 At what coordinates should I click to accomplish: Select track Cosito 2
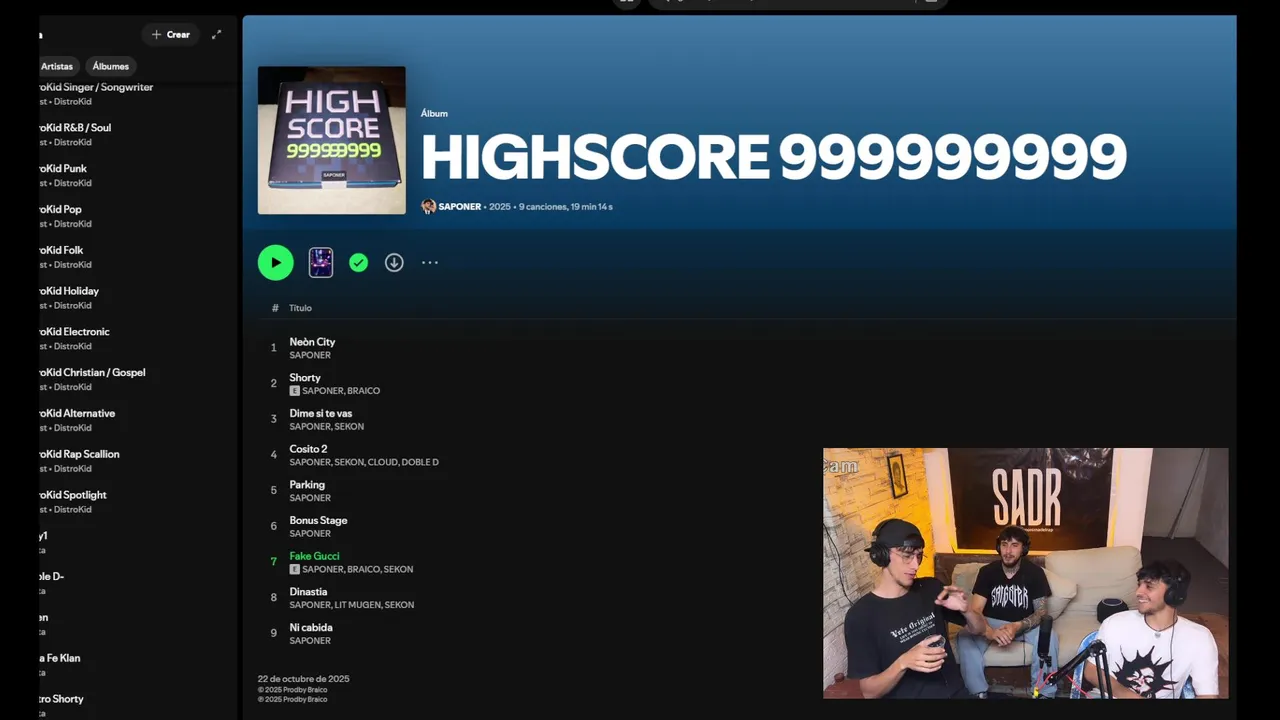308,449
